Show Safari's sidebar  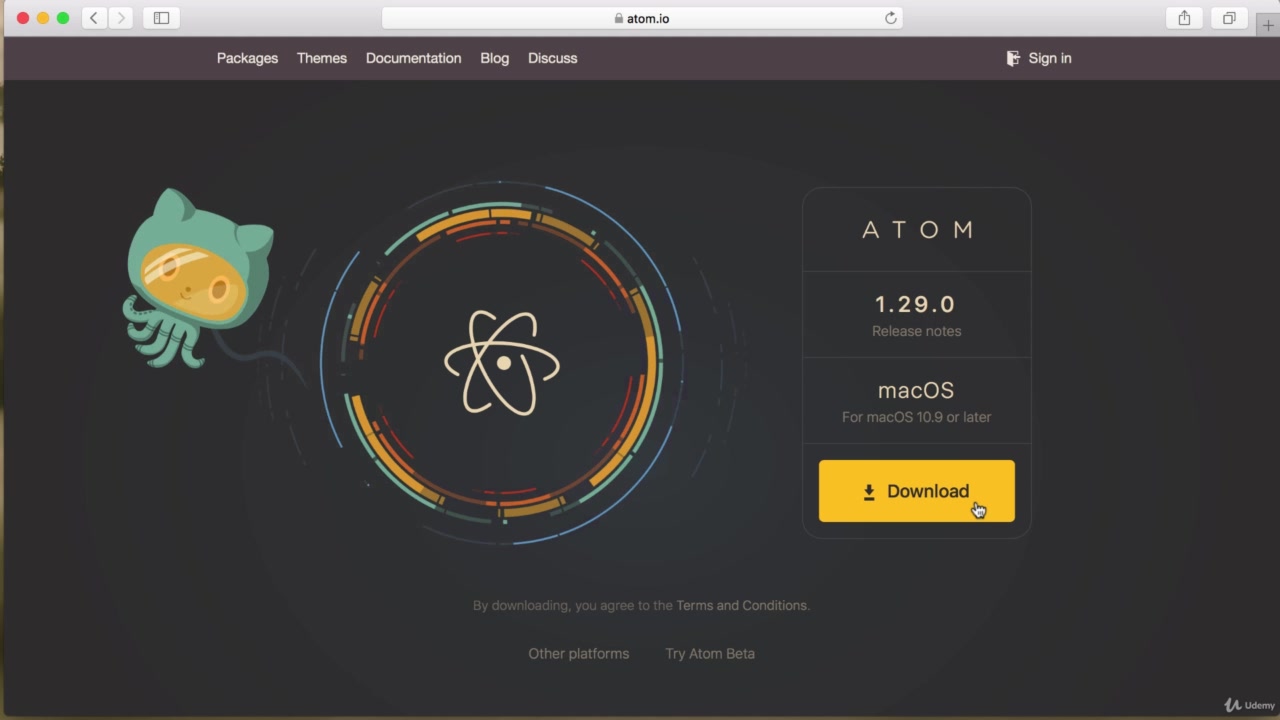(x=161, y=18)
